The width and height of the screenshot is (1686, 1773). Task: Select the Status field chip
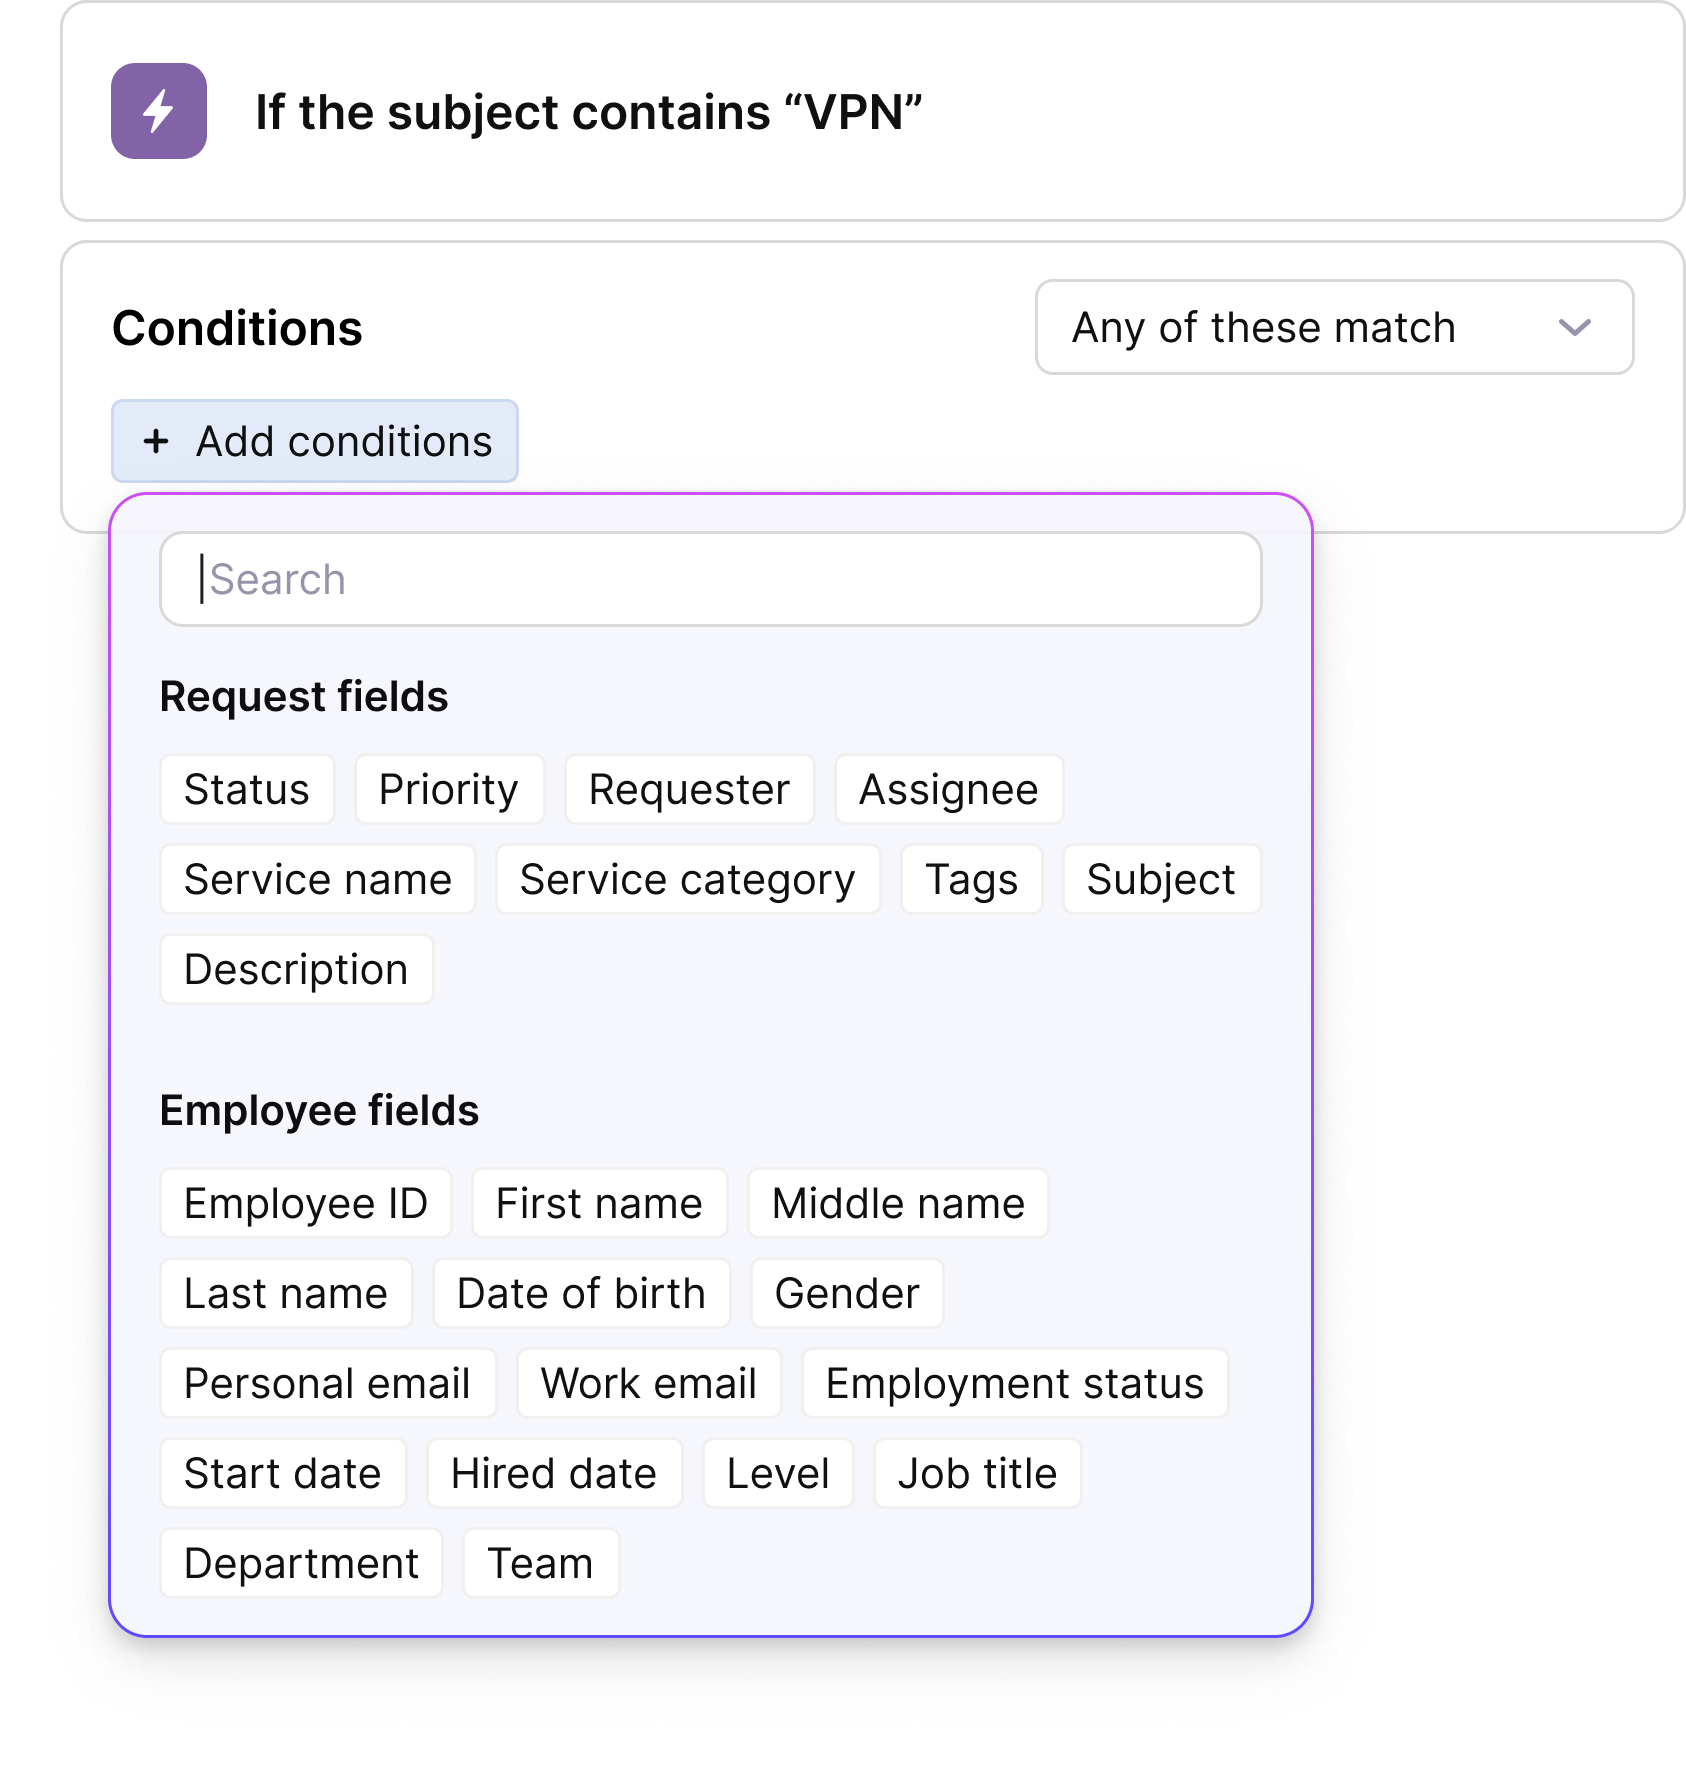tap(246, 789)
